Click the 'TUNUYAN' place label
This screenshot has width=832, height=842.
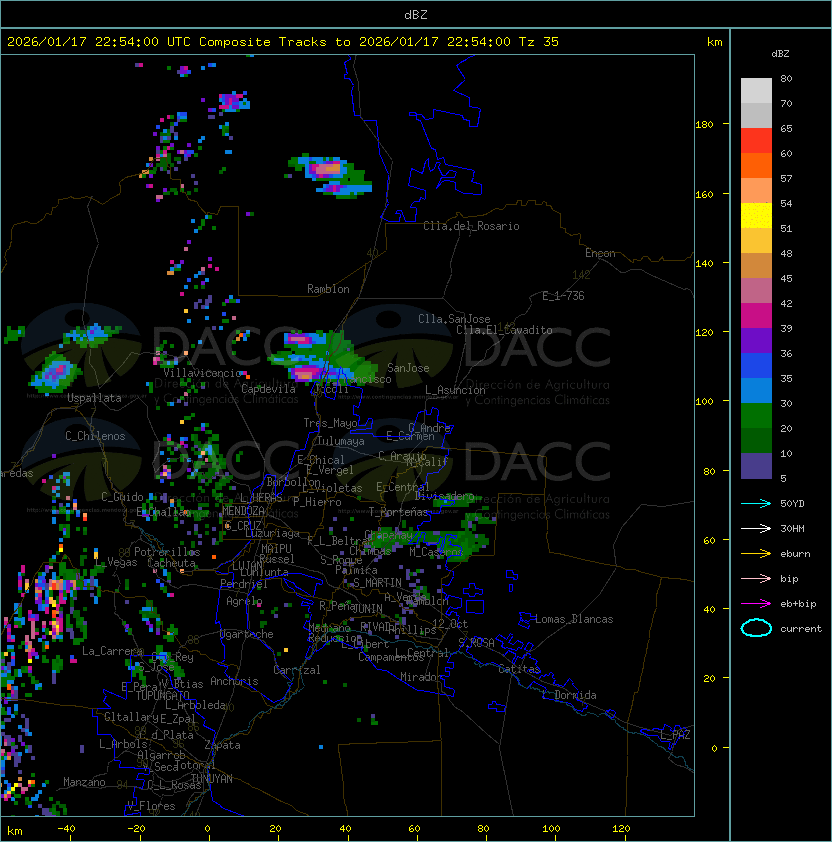212,779
